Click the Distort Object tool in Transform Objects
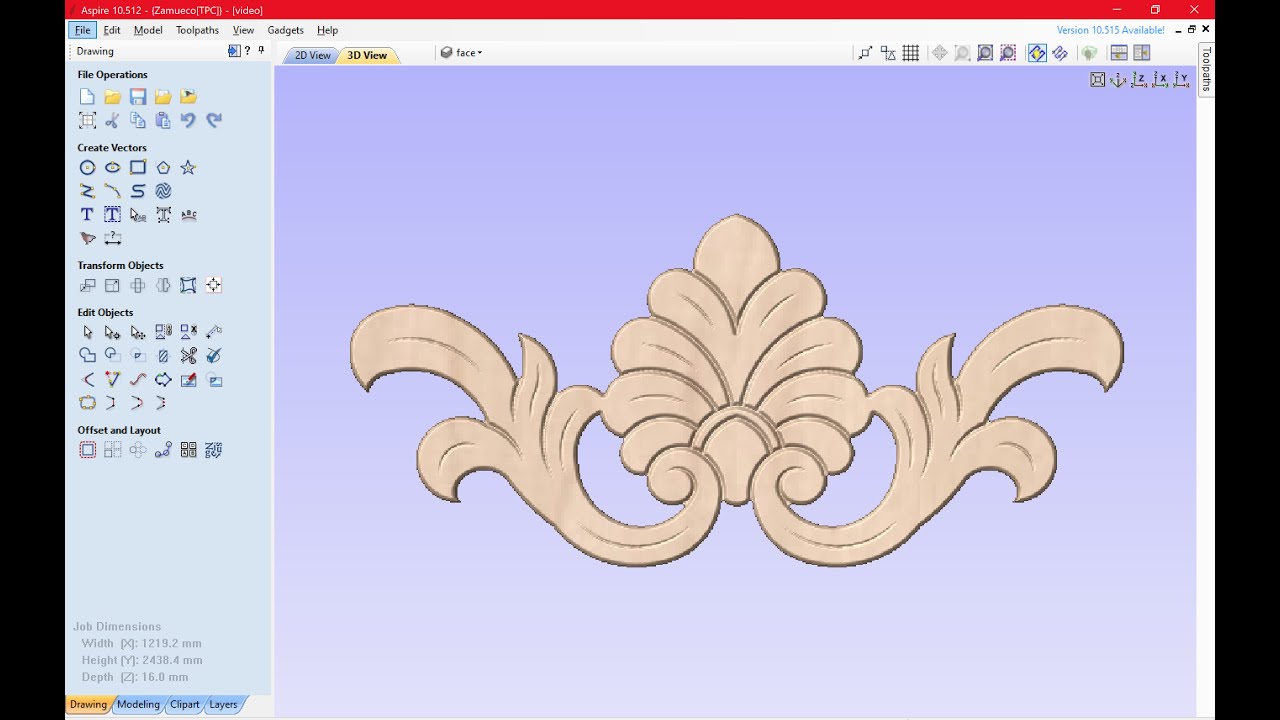This screenshot has width=1280, height=720. point(188,286)
